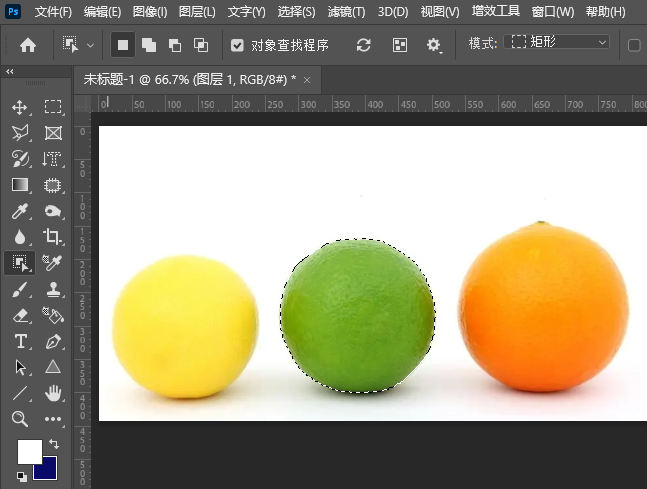Screen dimensions: 647x489
Task: Open the 视图(V) menu
Action: (x=440, y=12)
